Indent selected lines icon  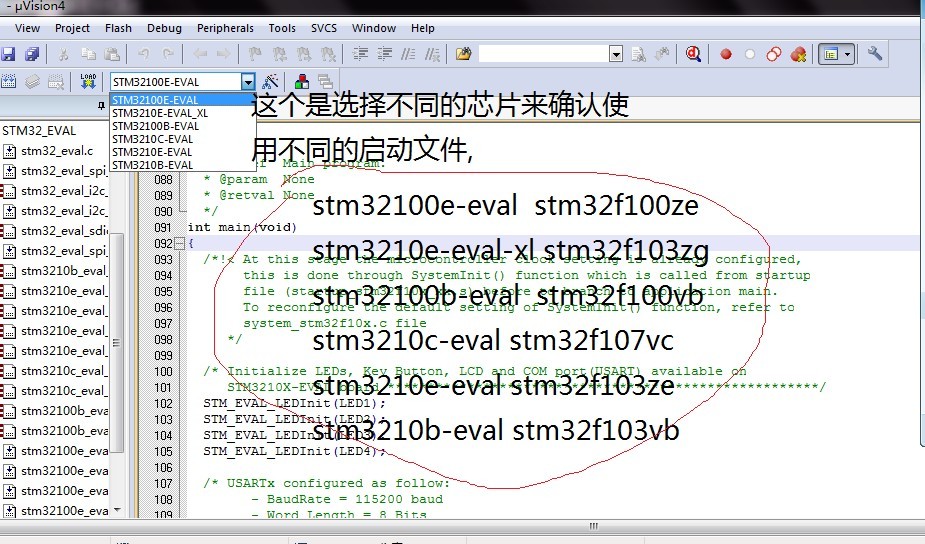coord(360,54)
